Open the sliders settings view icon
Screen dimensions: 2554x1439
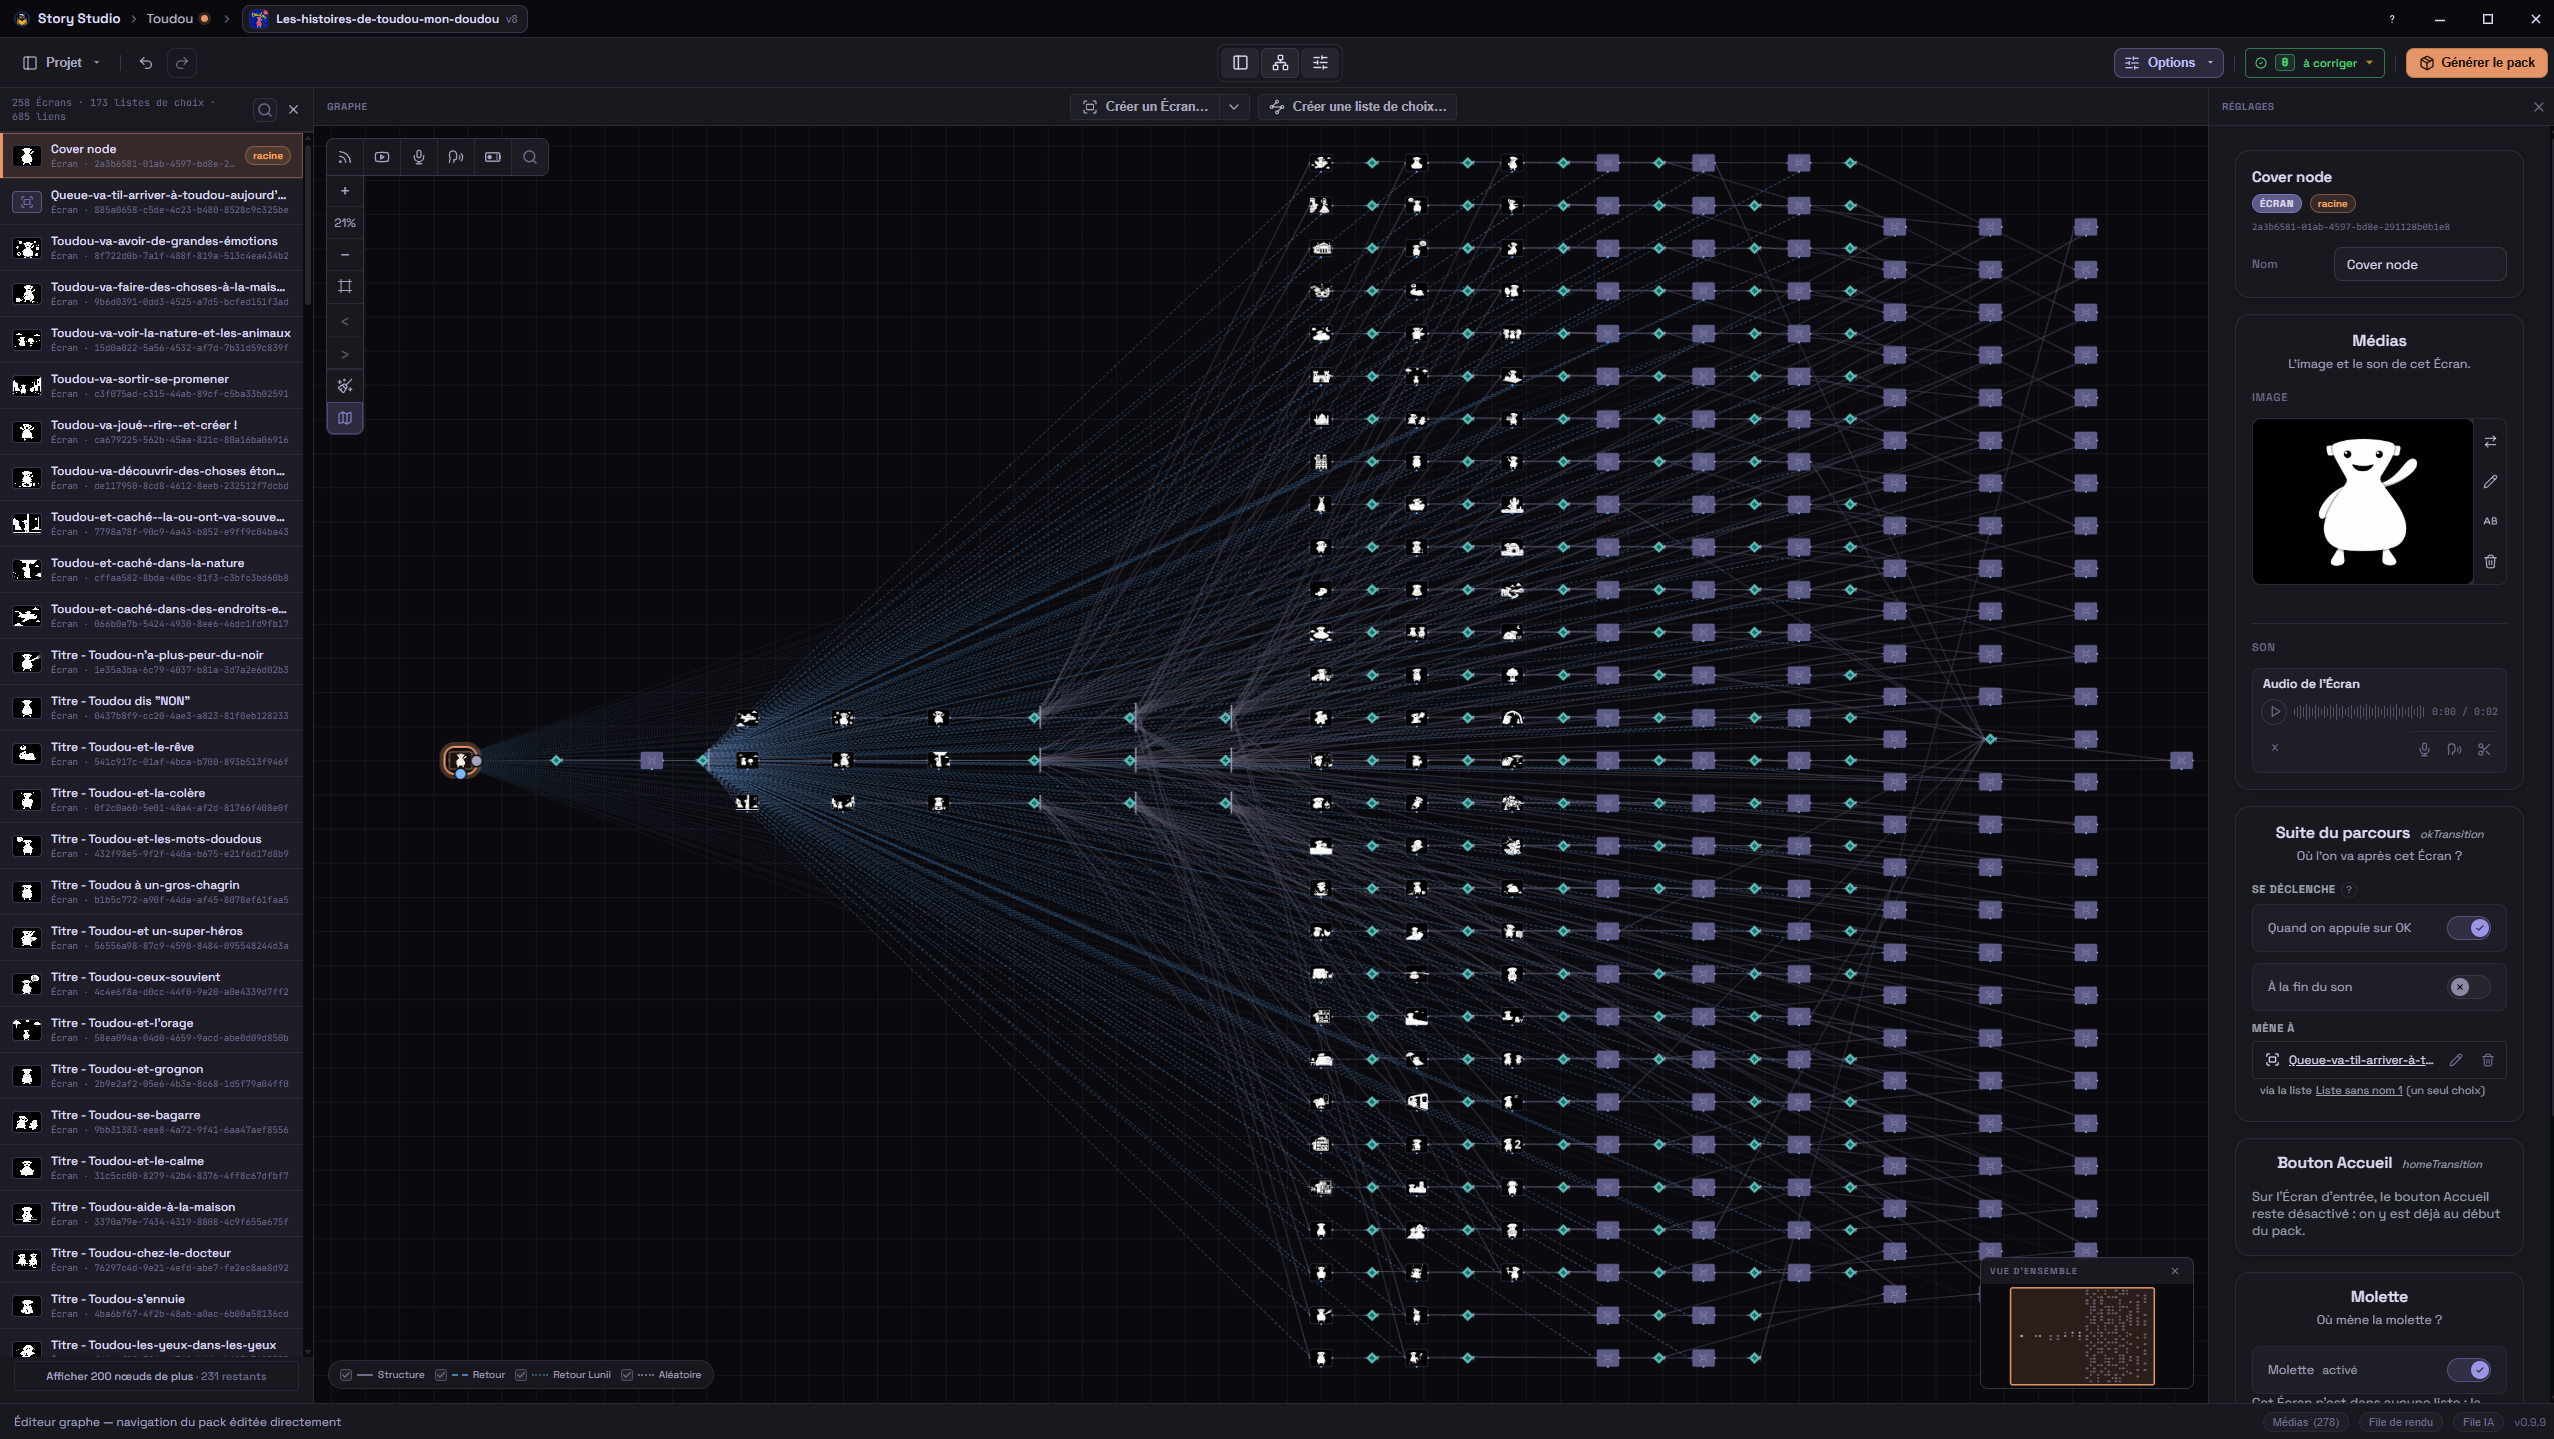(x=1320, y=63)
